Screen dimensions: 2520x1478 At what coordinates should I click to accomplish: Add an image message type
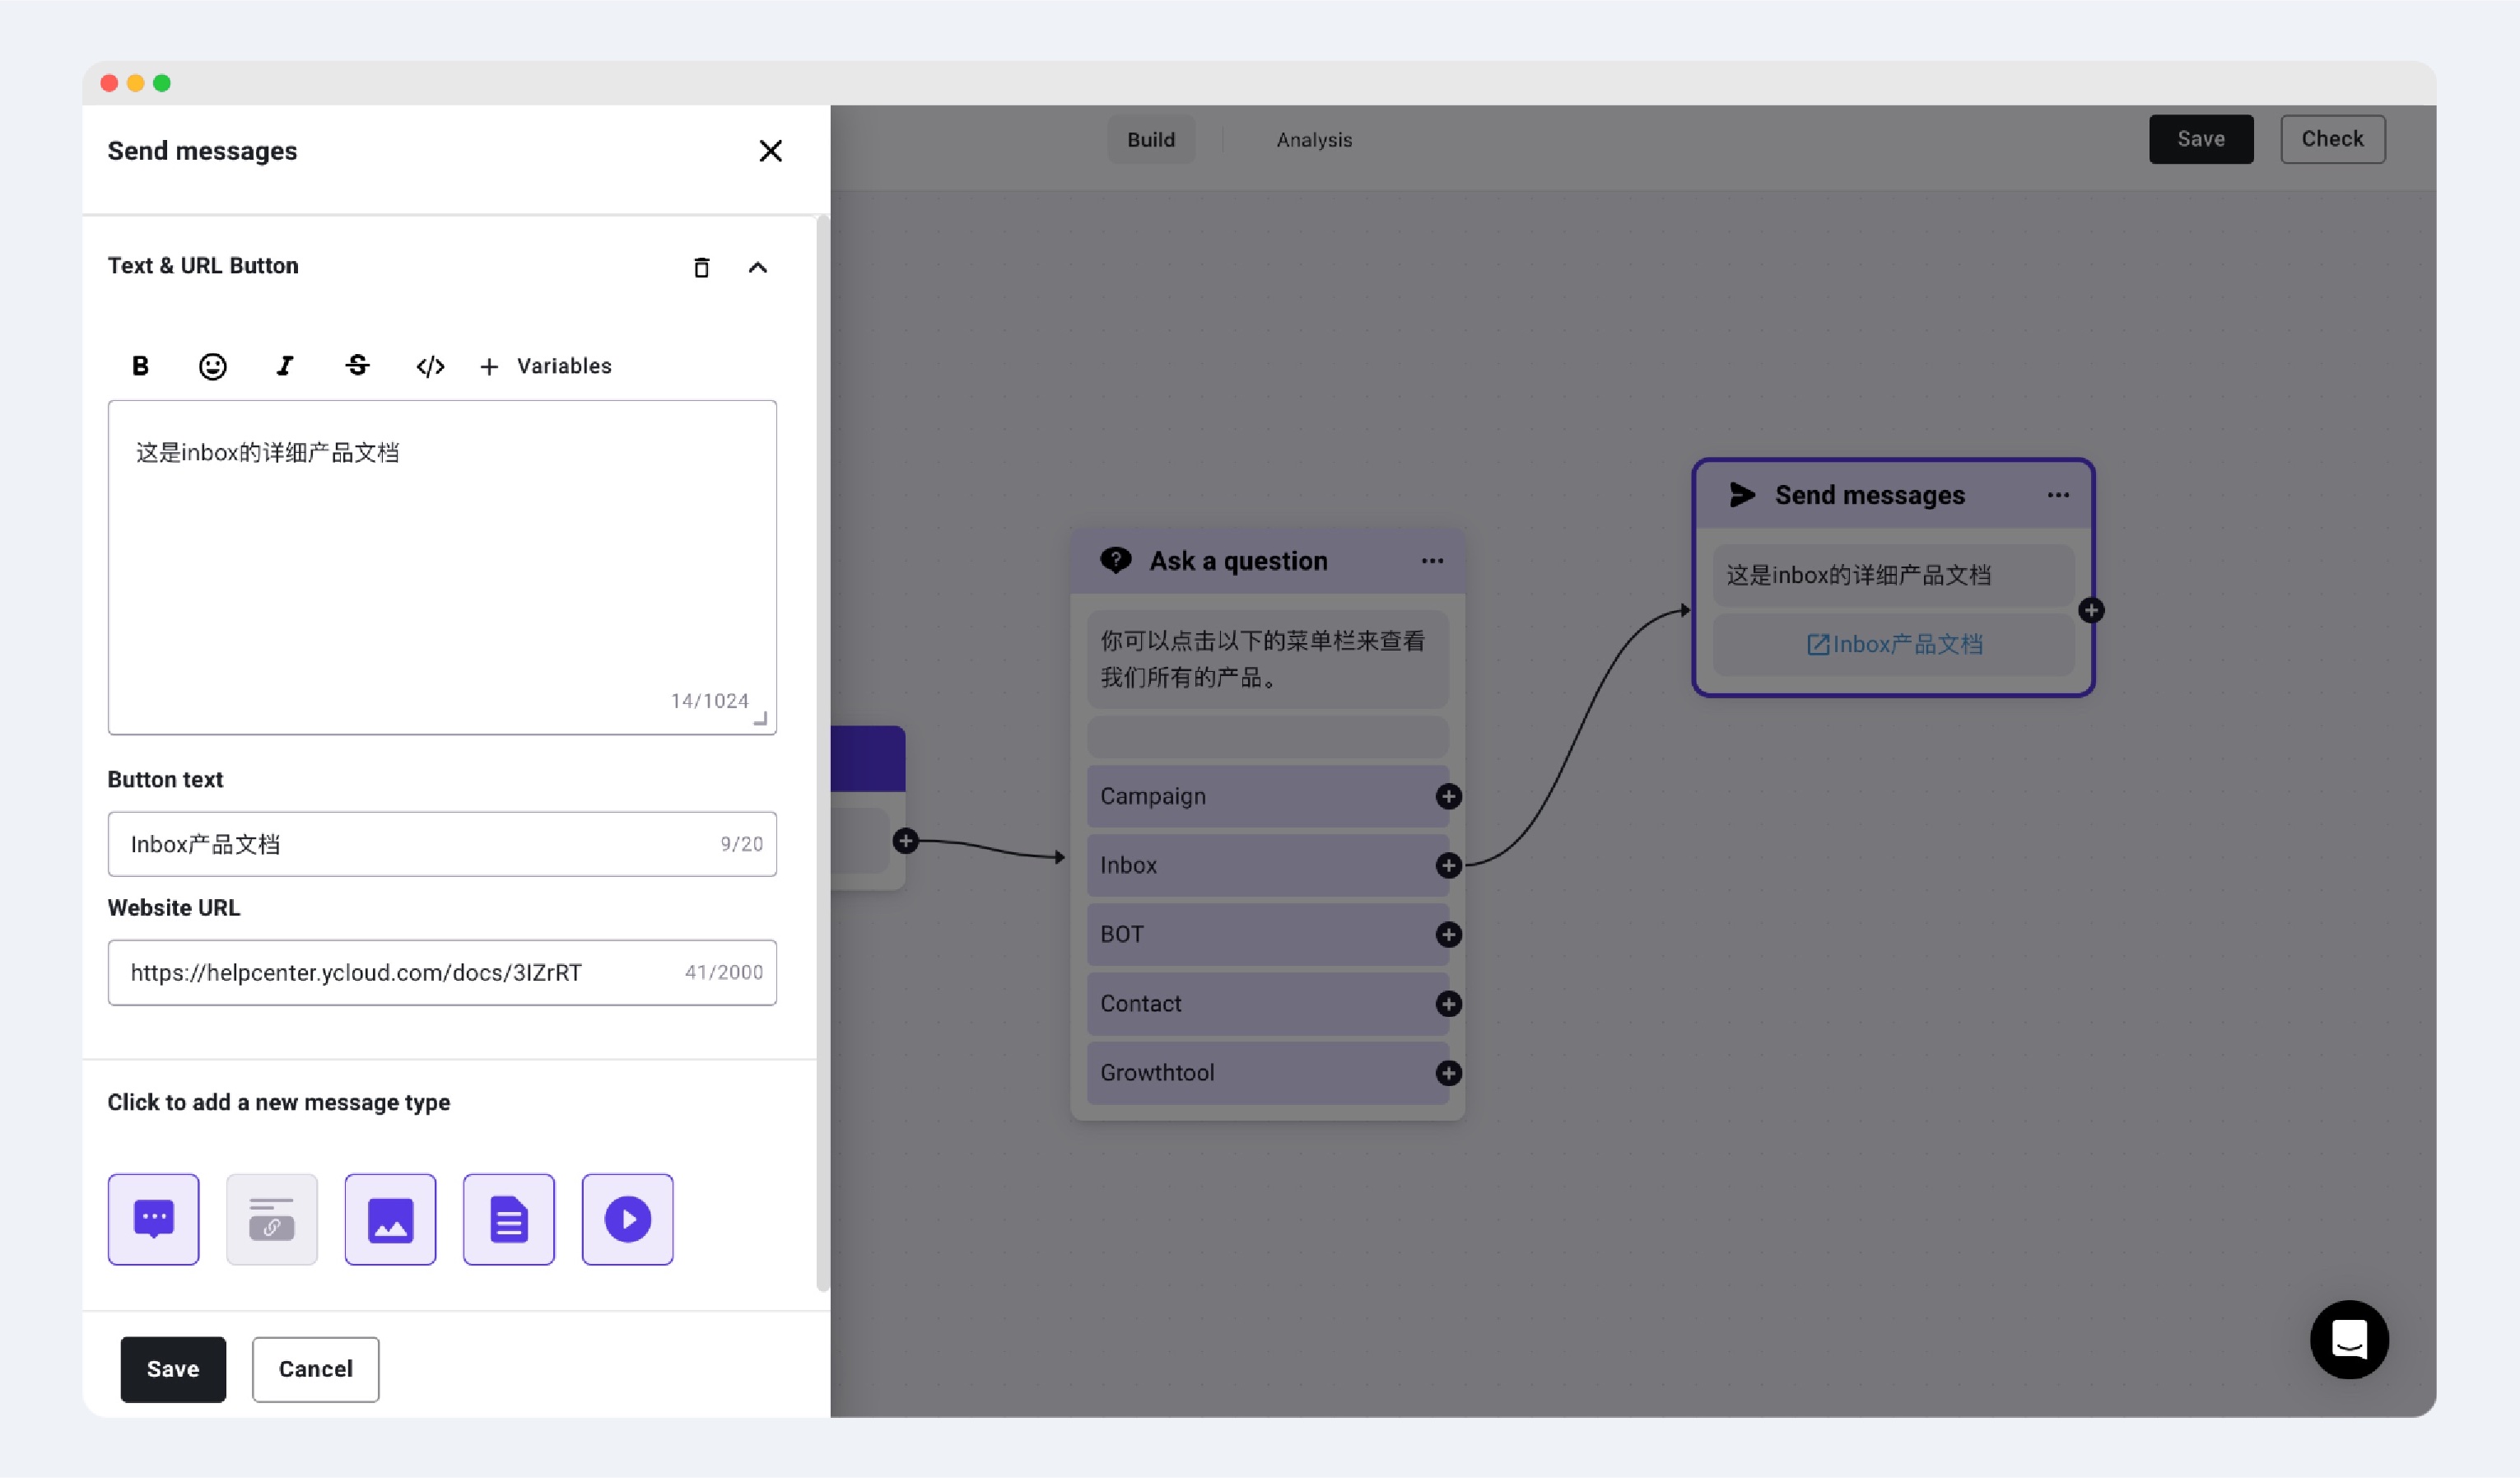click(x=390, y=1219)
